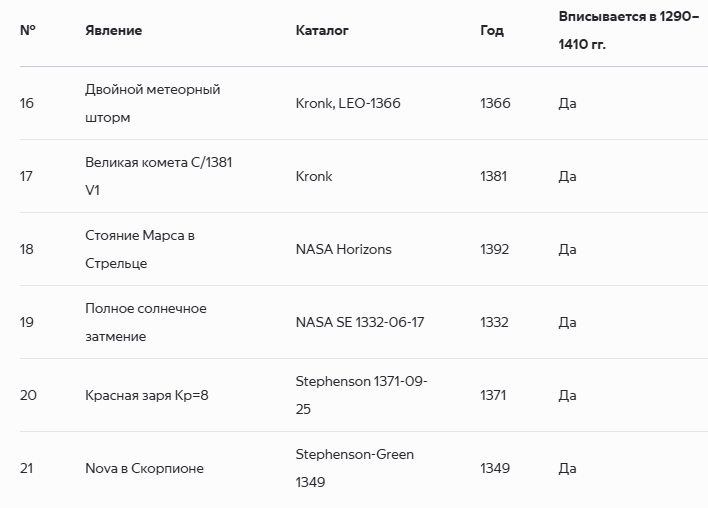Select the 'Красная заря Kp=8' cell
Image resolution: width=708 pixels, height=508 pixels.
pyautogui.click(x=146, y=396)
